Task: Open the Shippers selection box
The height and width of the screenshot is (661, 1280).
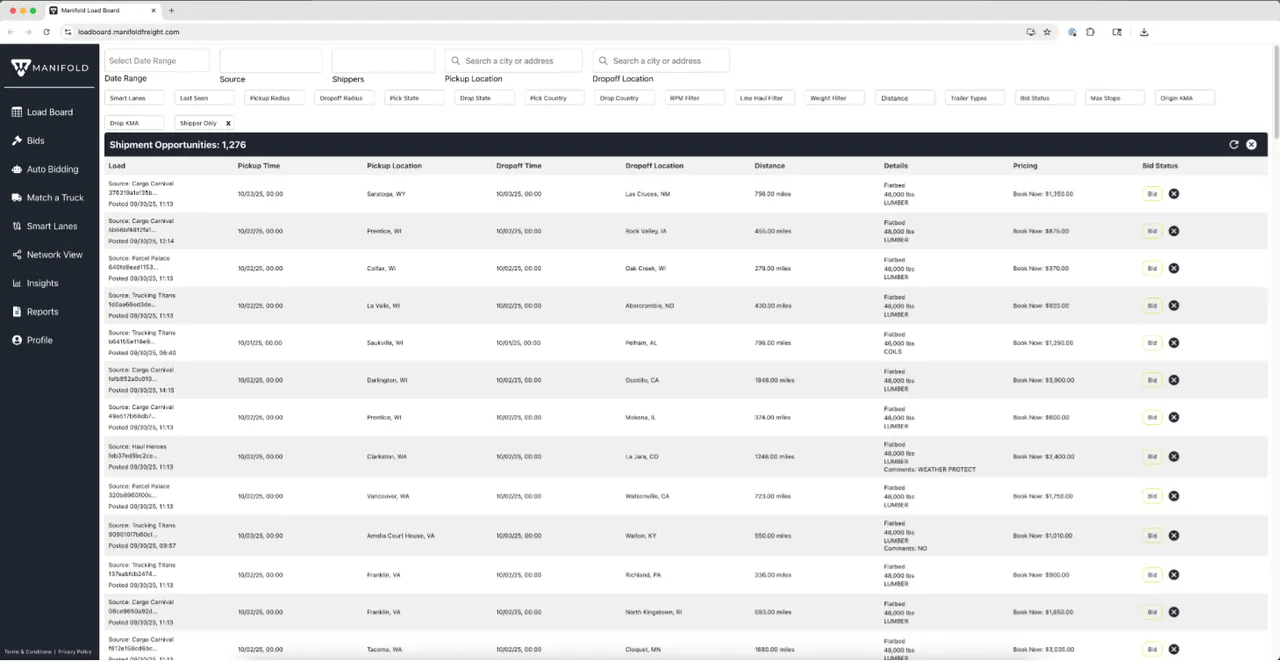Action: pyautogui.click(x=383, y=60)
